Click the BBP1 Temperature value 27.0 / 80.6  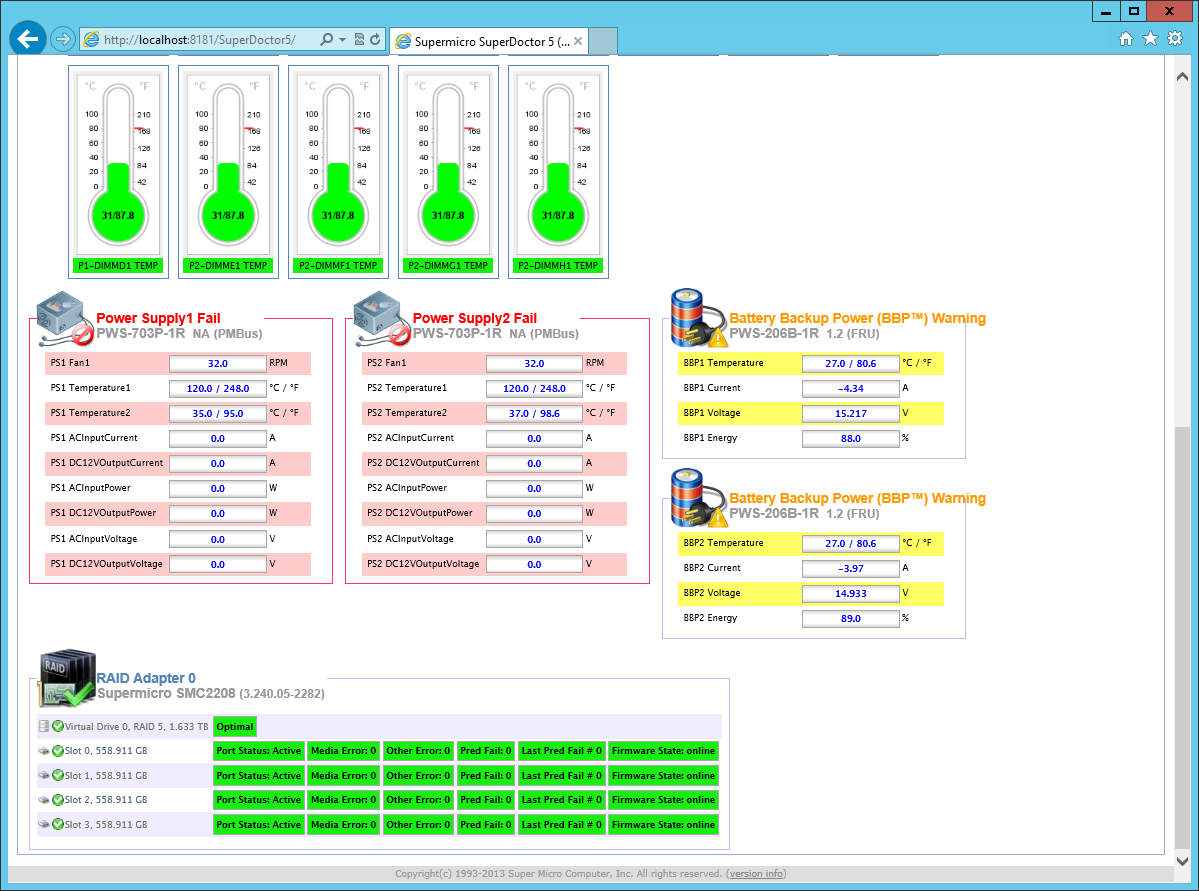tap(850, 363)
